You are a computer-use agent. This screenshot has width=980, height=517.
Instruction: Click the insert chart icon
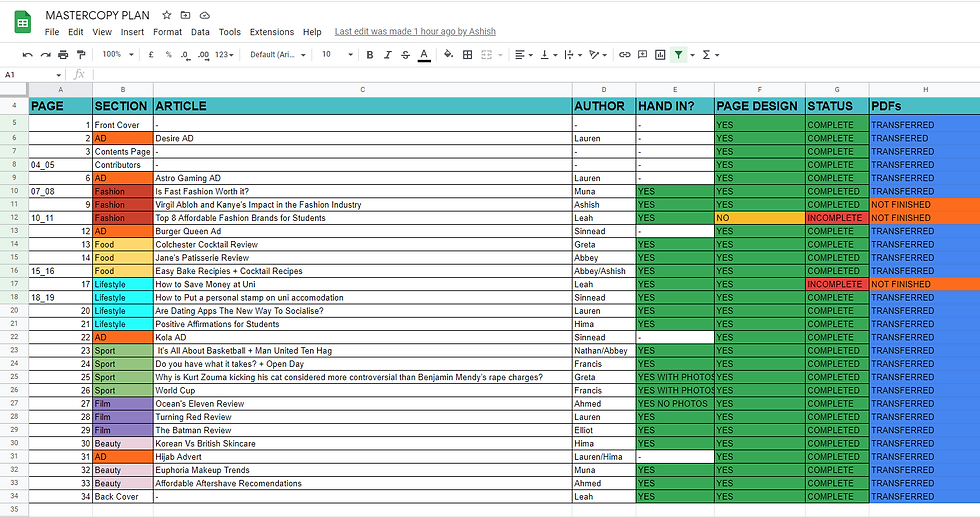click(660, 55)
